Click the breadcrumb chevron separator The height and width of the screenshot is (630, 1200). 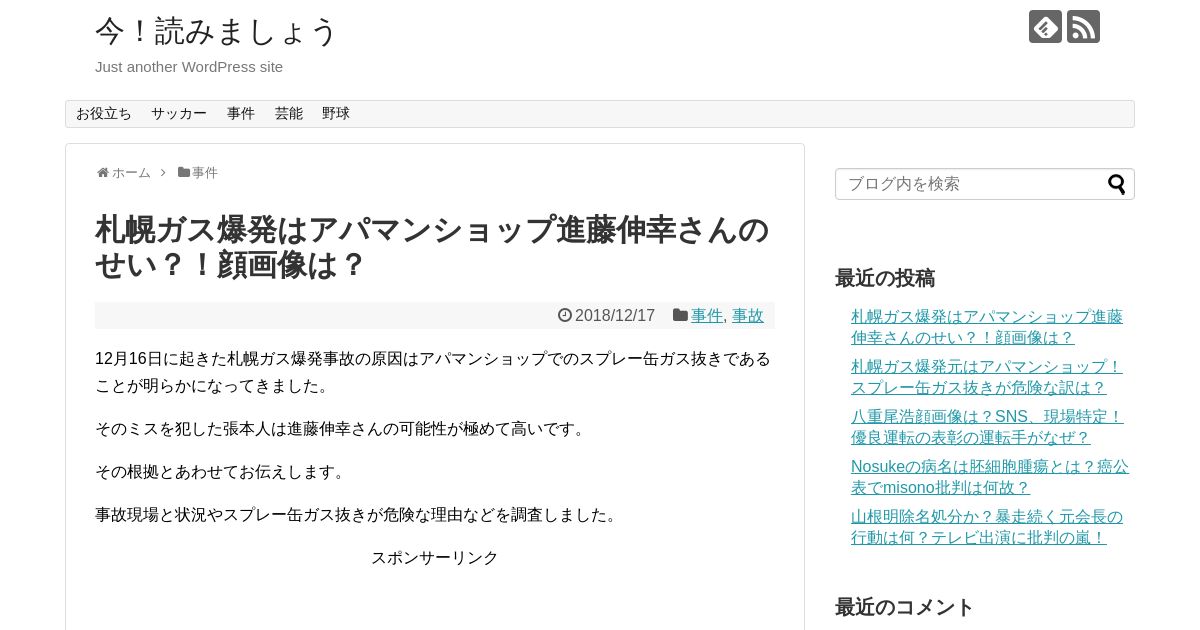[163, 172]
